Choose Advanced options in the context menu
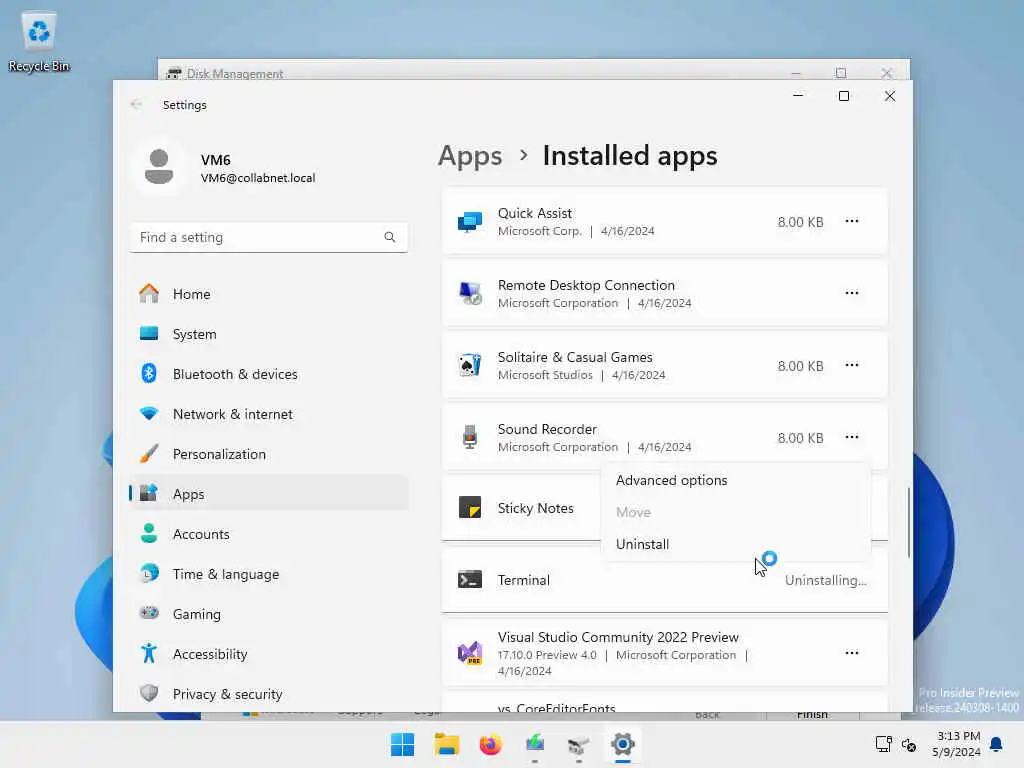This screenshot has width=1024, height=768. coord(736,480)
